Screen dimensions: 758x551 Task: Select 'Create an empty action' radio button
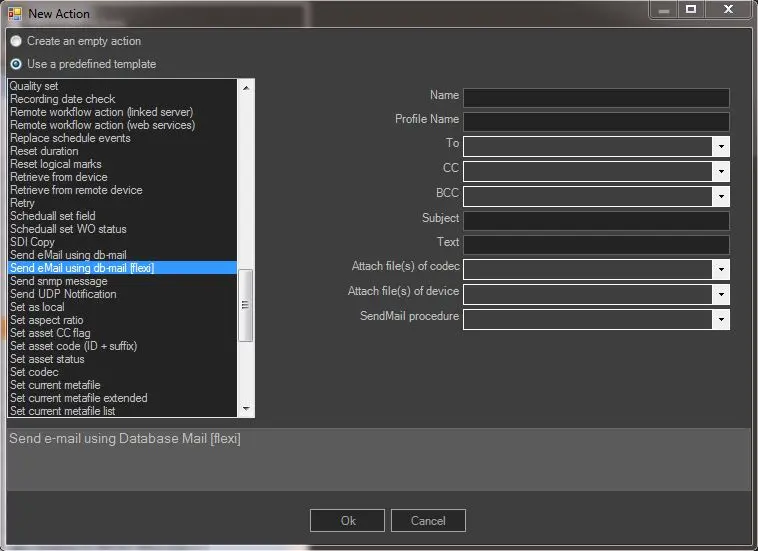[16, 41]
